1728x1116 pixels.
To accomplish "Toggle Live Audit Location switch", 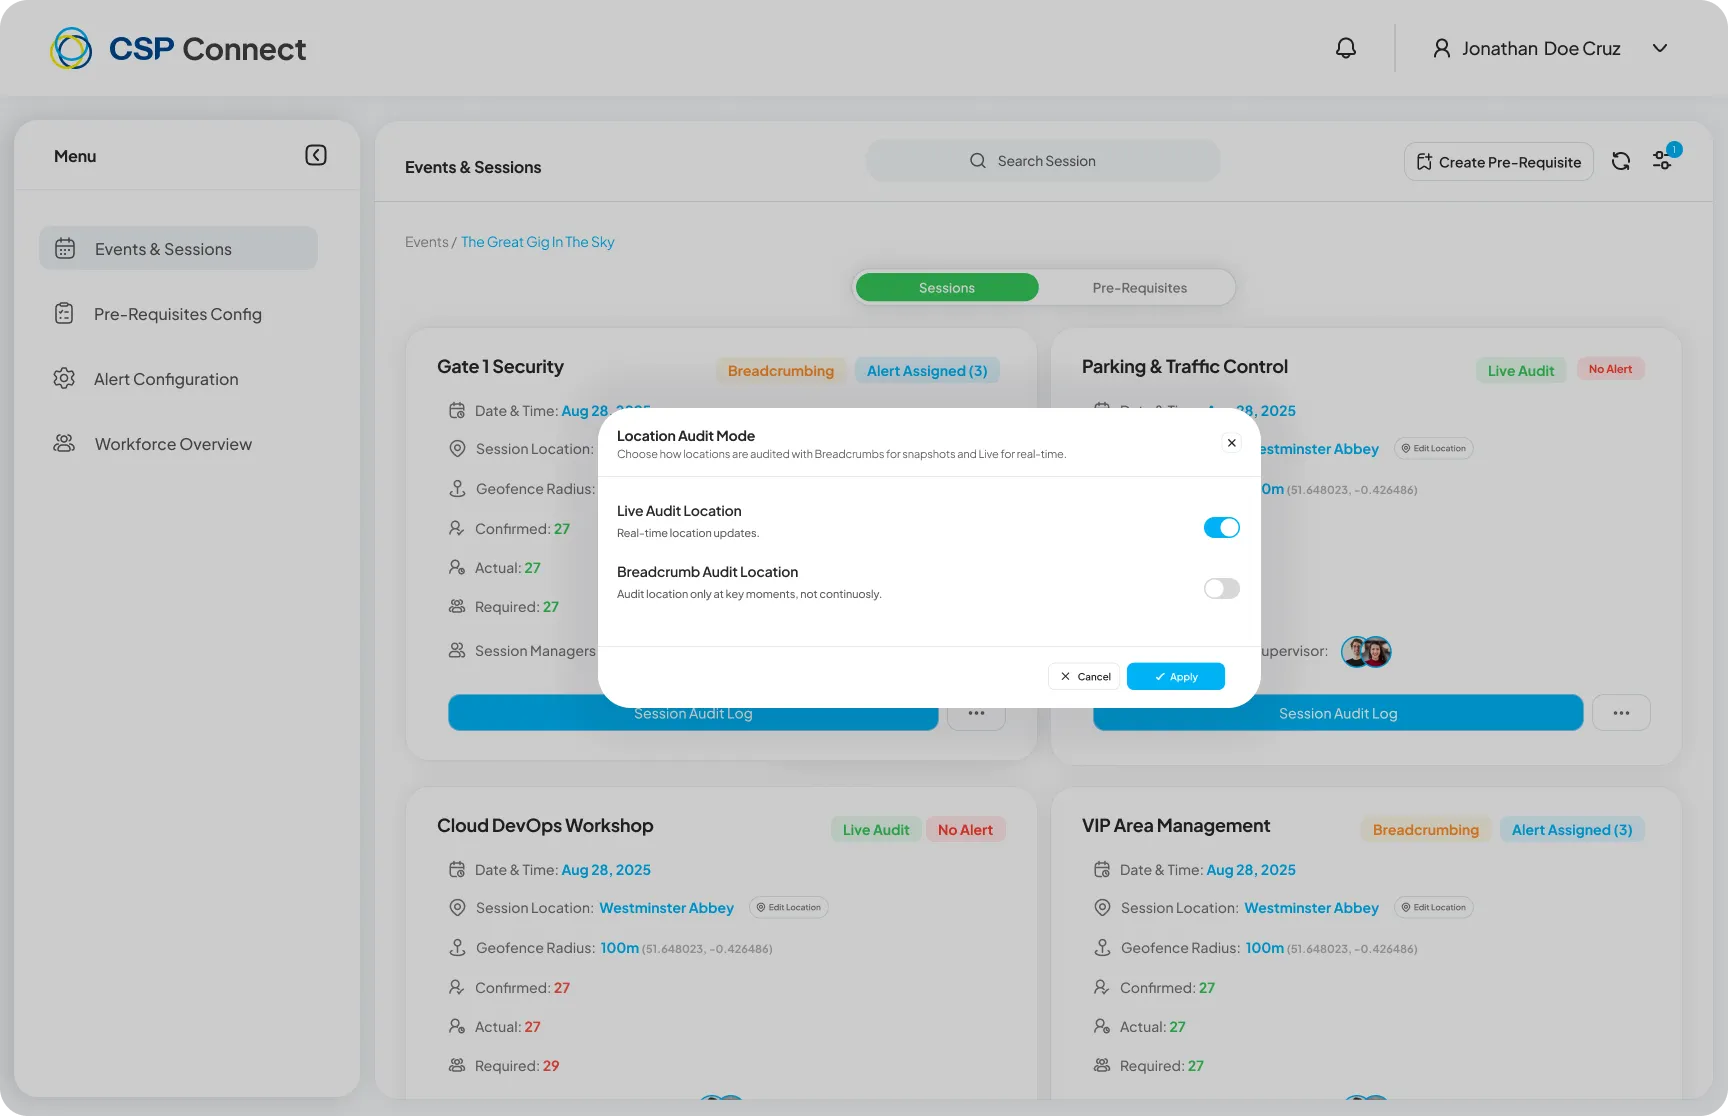I will [x=1222, y=527].
